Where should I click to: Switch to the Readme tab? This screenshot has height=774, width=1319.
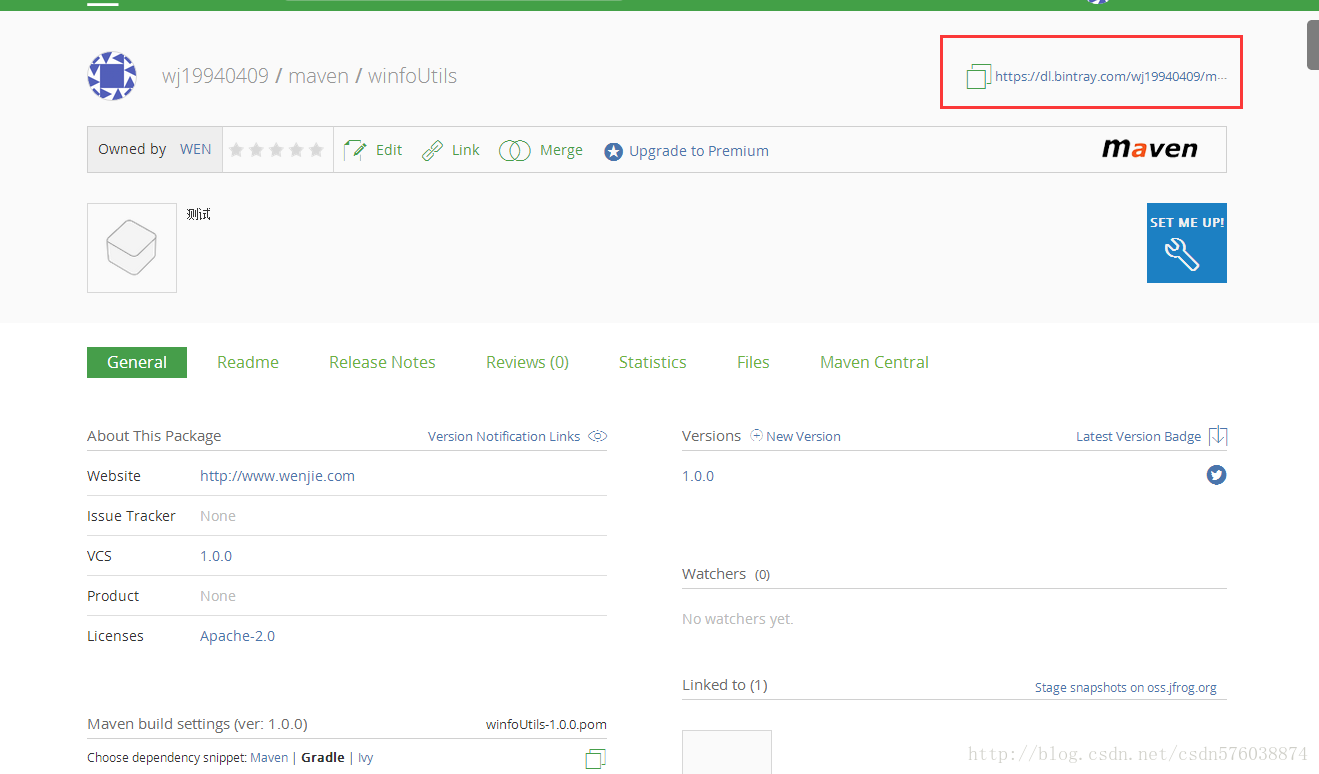pos(248,362)
